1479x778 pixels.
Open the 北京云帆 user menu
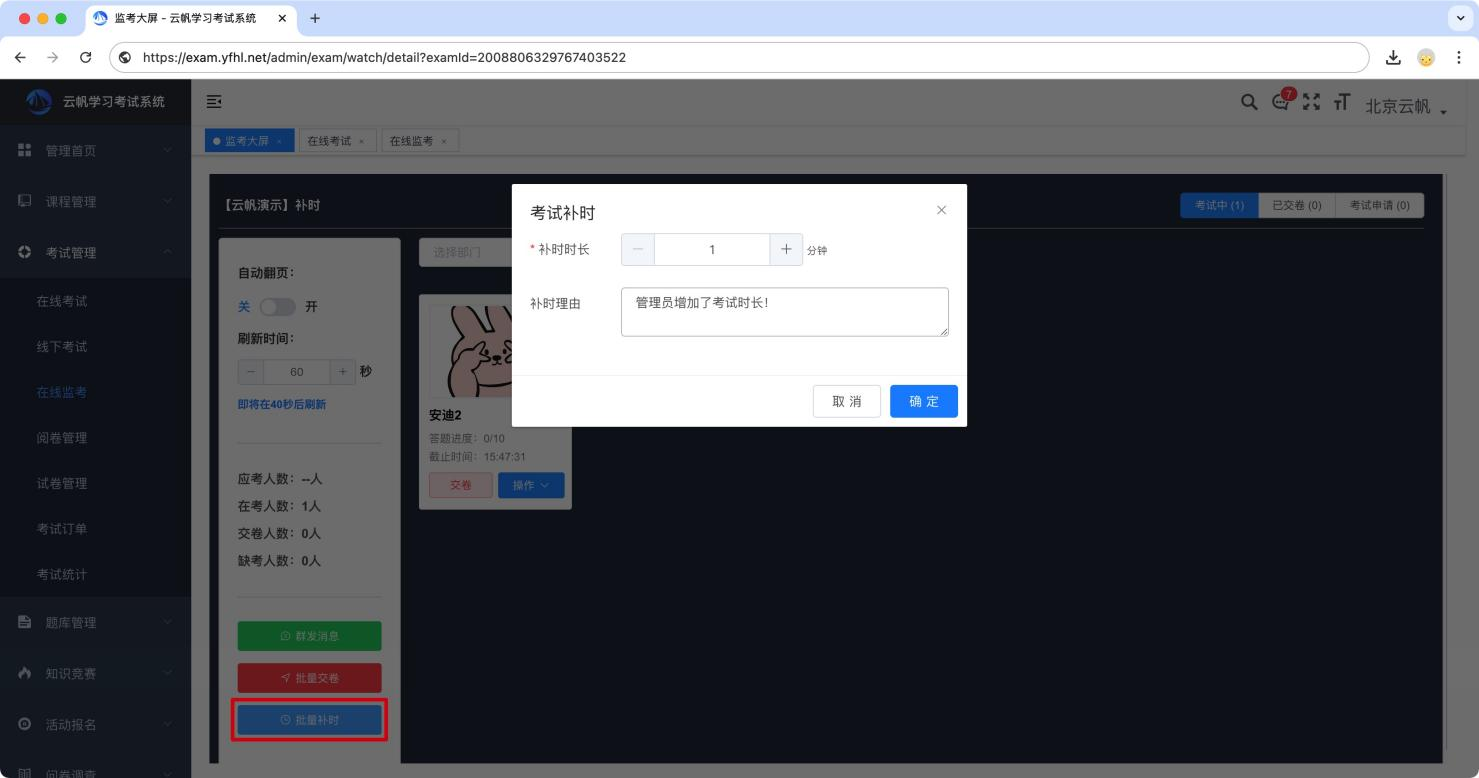1405,106
